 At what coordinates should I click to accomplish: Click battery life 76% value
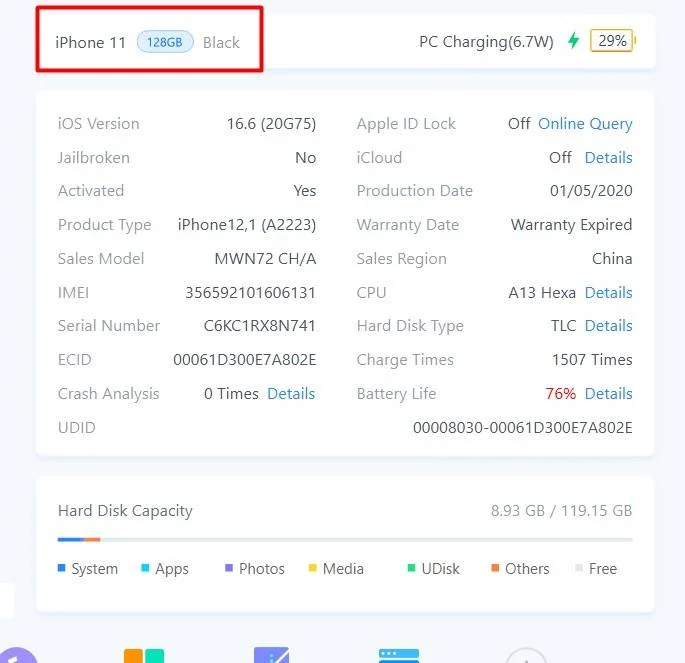pyautogui.click(x=560, y=394)
